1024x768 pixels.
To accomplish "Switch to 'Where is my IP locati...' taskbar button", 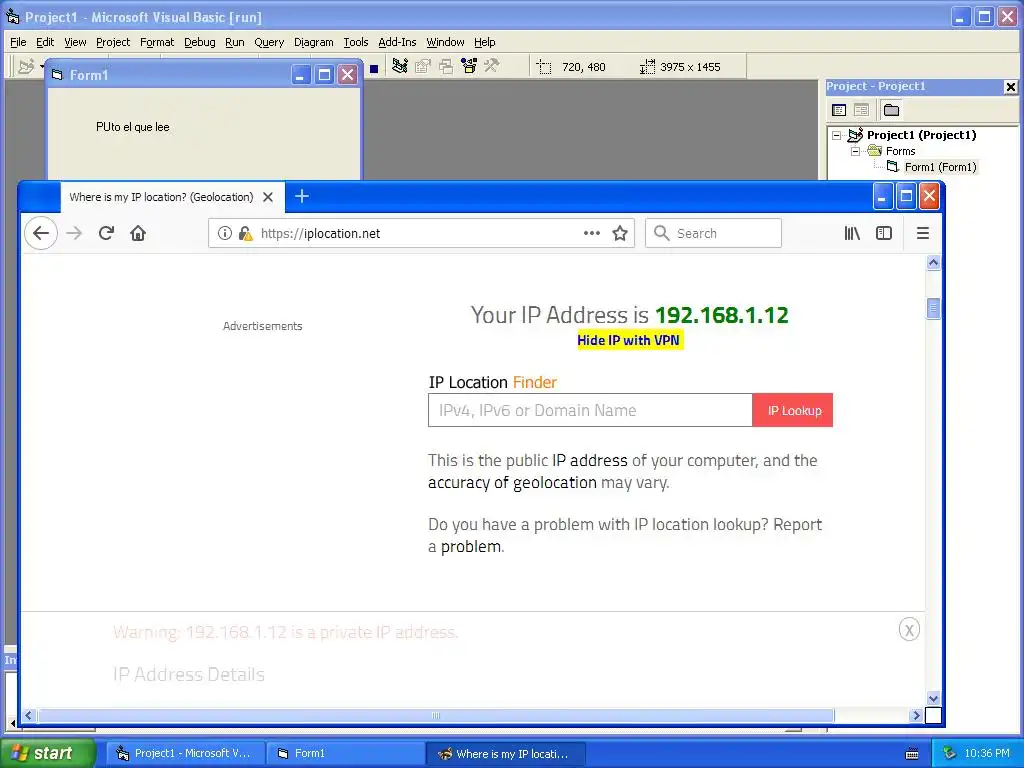I will tap(505, 753).
